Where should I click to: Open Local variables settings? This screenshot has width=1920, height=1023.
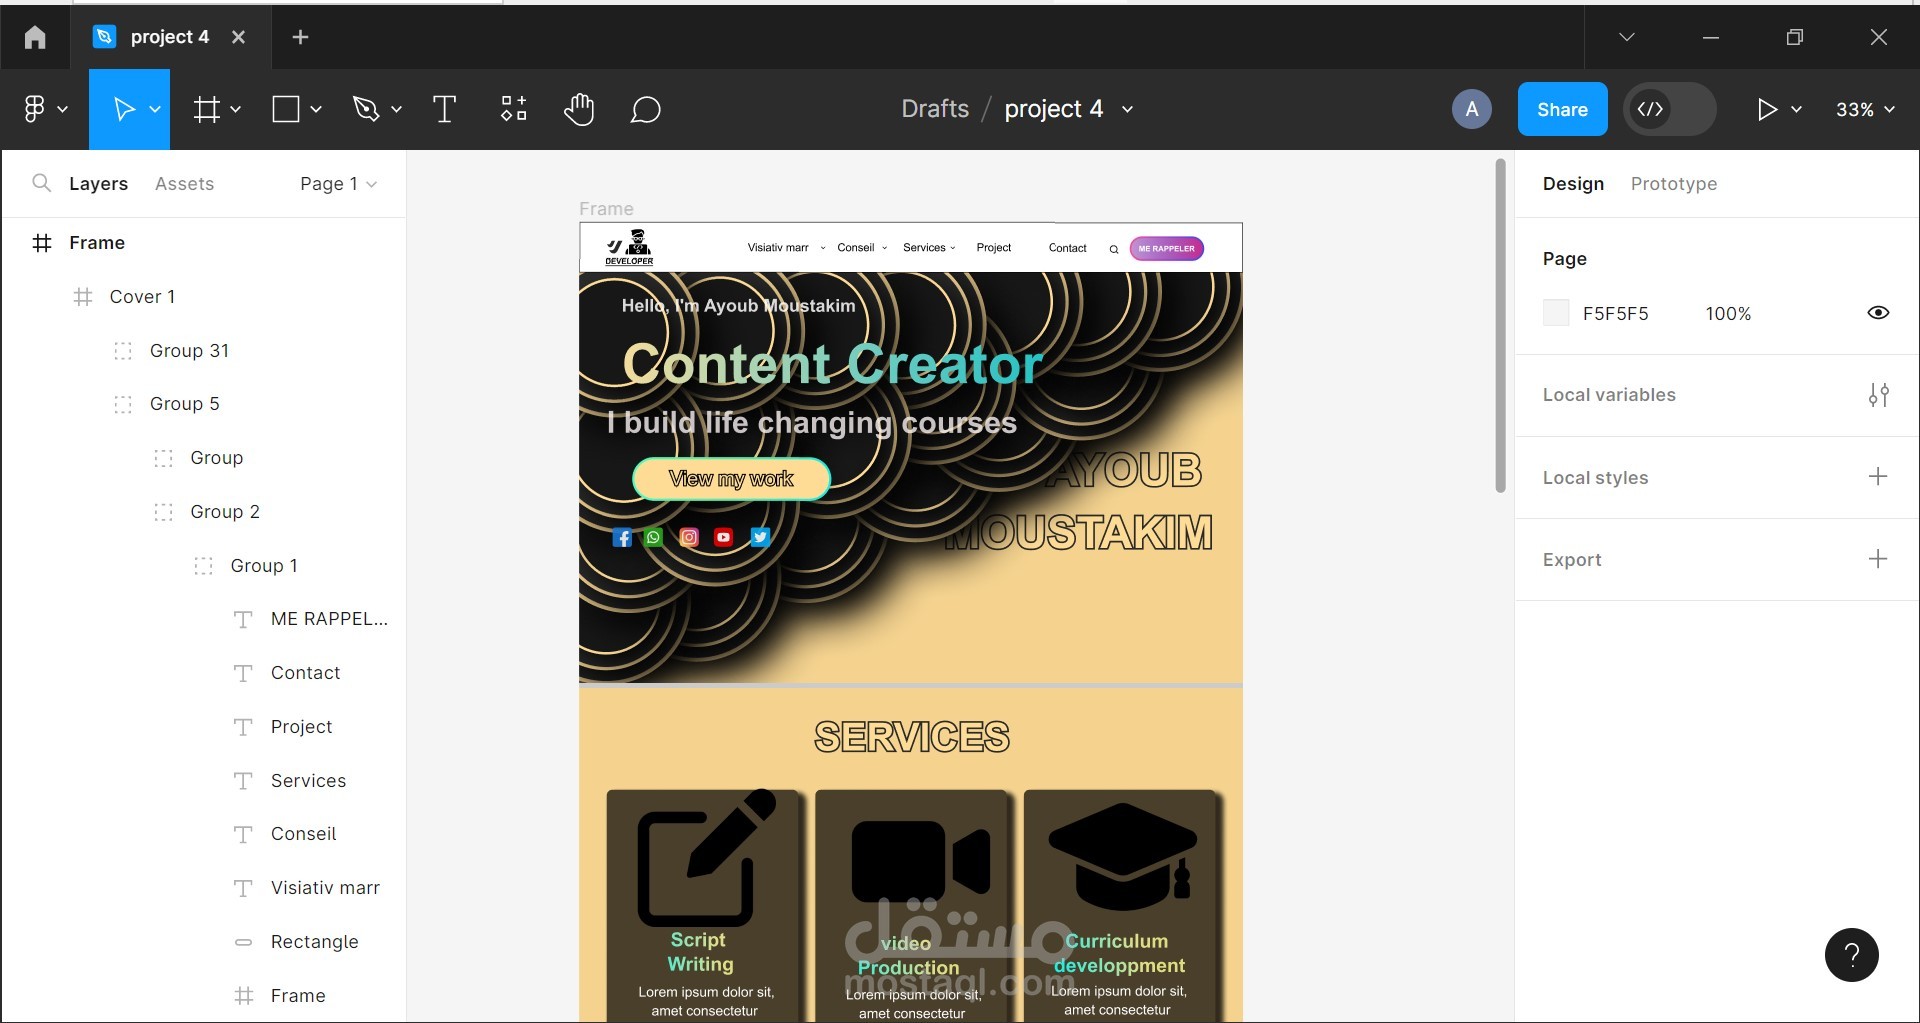(x=1879, y=395)
